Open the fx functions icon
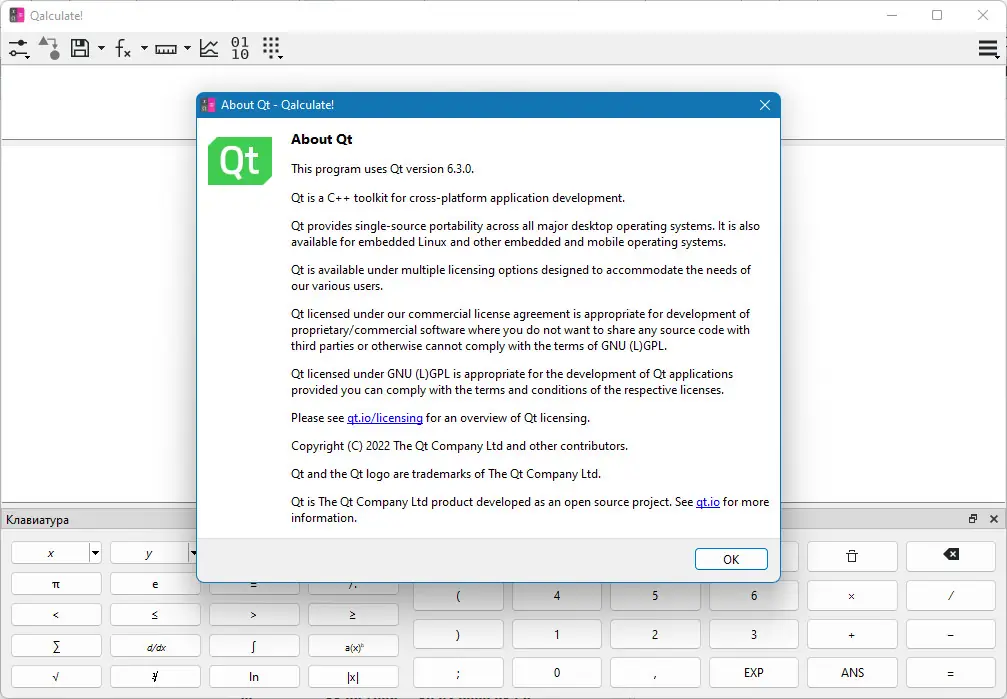The width and height of the screenshot is (1007, 699). coord(123,48)
